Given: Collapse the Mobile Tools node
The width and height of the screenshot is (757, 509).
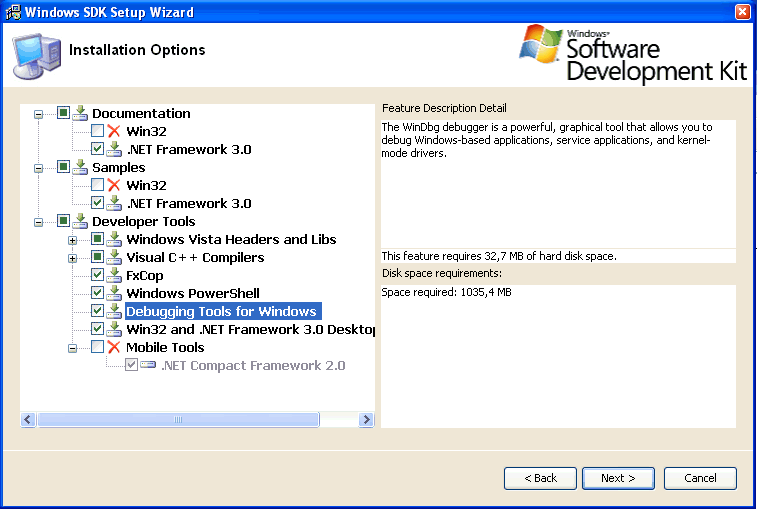Looking at the screenshot, I should coord(72,348).
